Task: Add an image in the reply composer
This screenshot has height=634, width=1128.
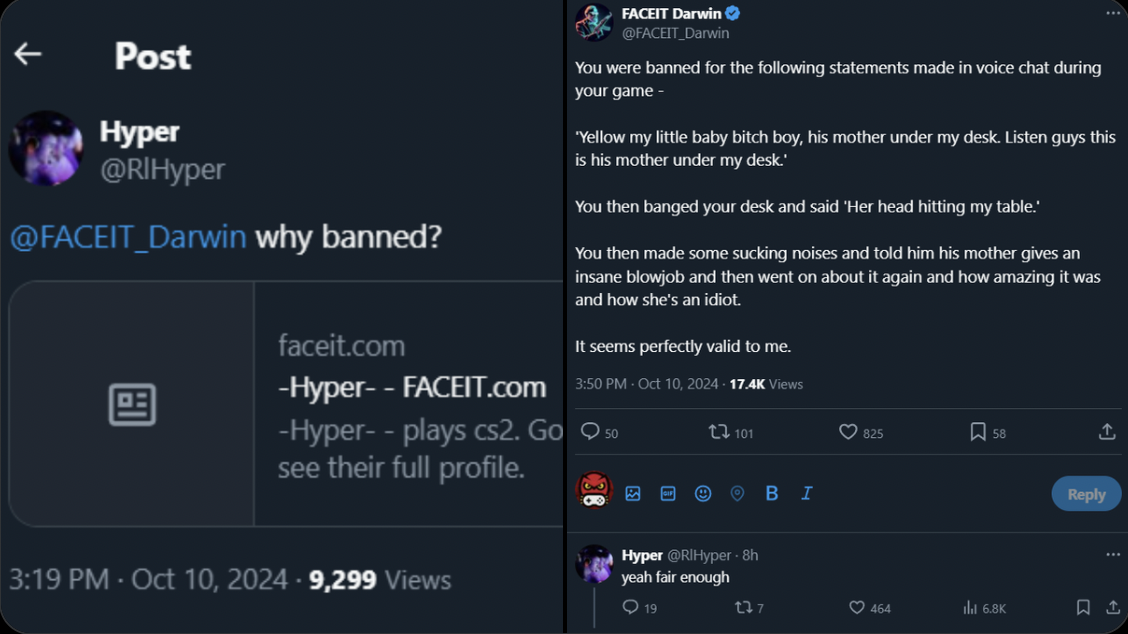Action: 633,494
